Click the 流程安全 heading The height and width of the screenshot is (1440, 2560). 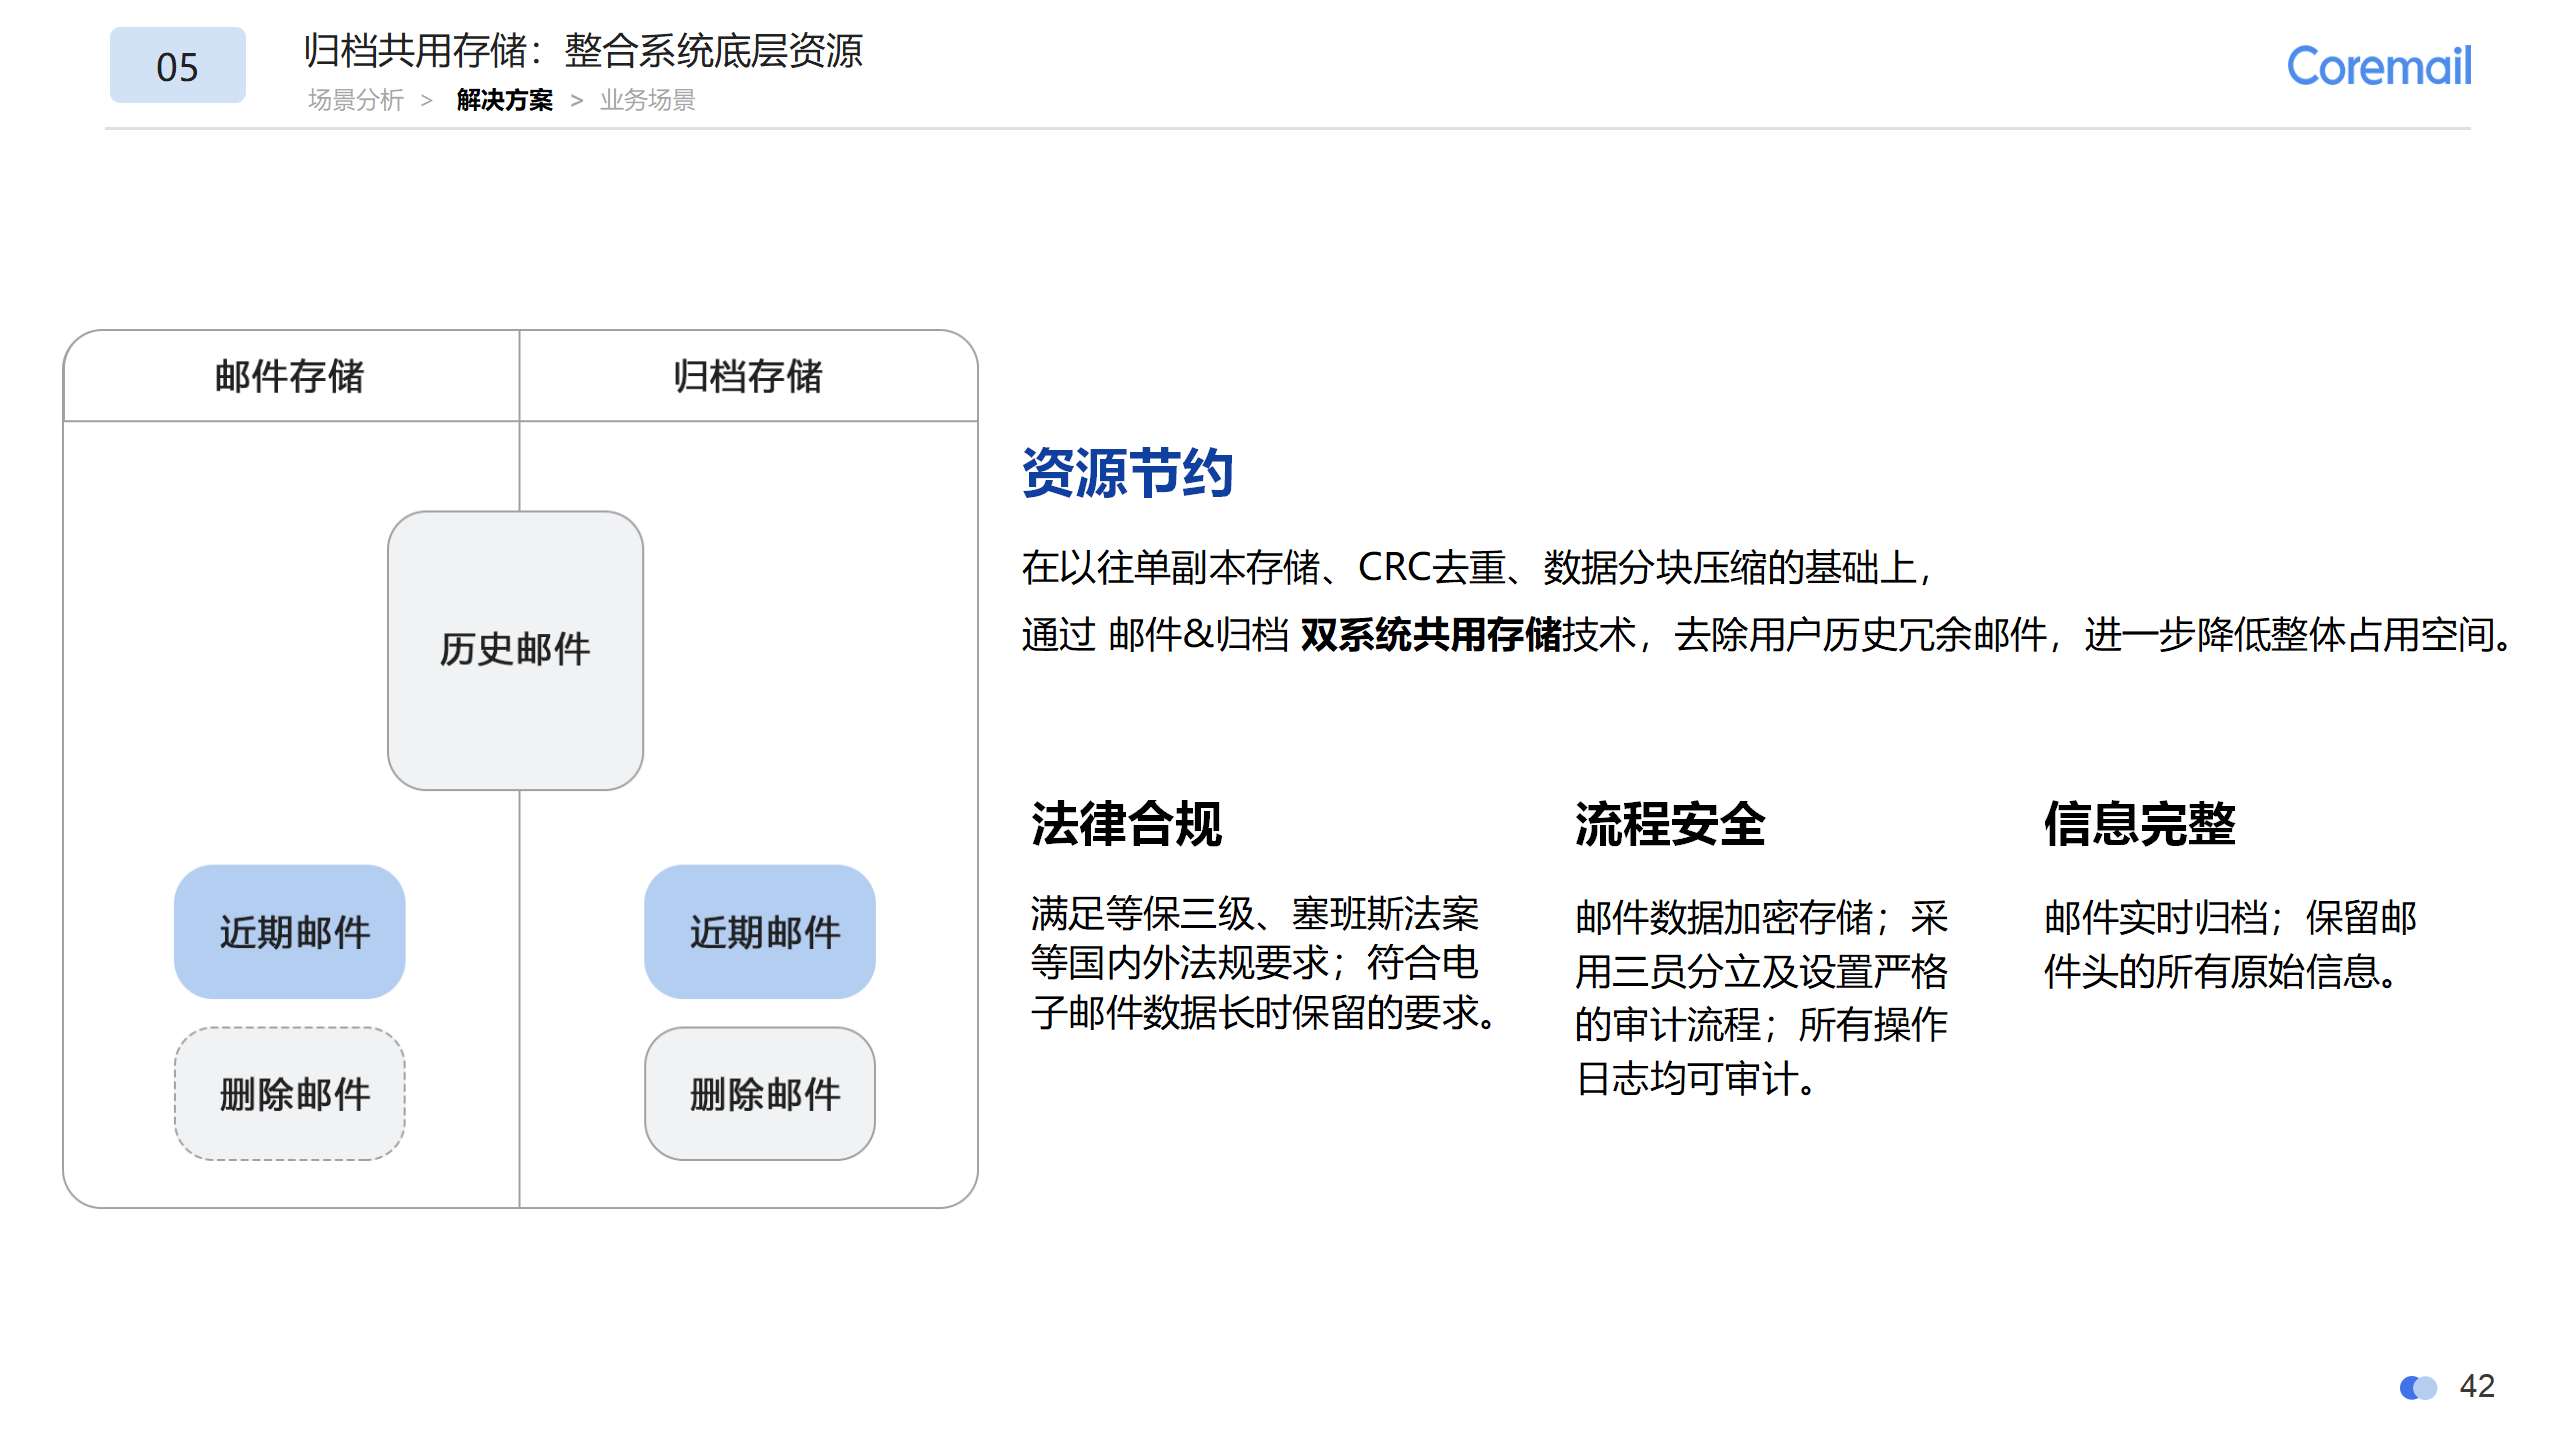tap(1669, 824)
